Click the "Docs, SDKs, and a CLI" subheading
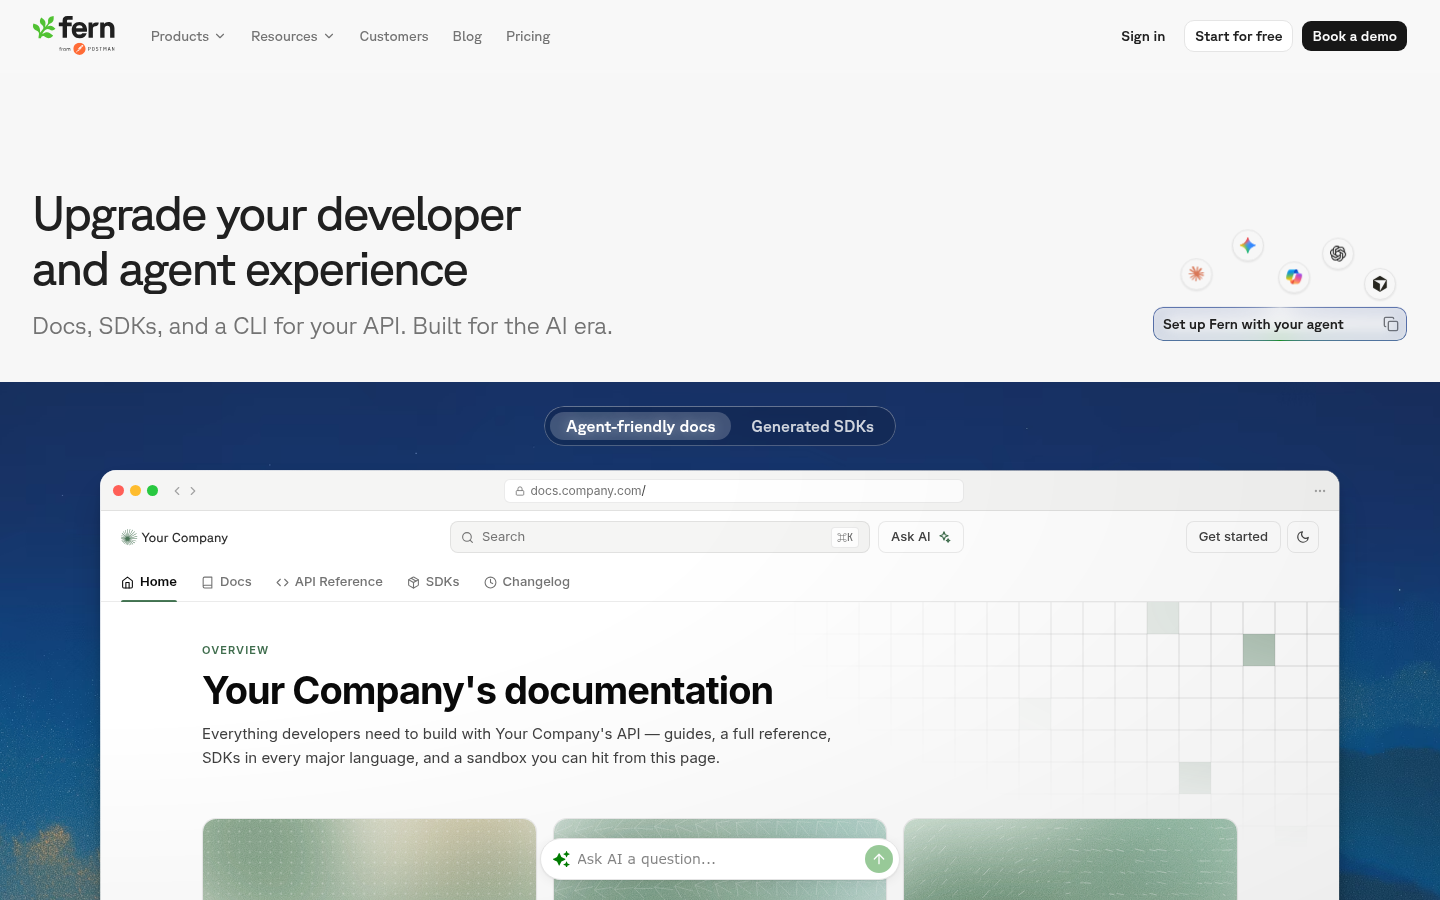 coord(322,326)
